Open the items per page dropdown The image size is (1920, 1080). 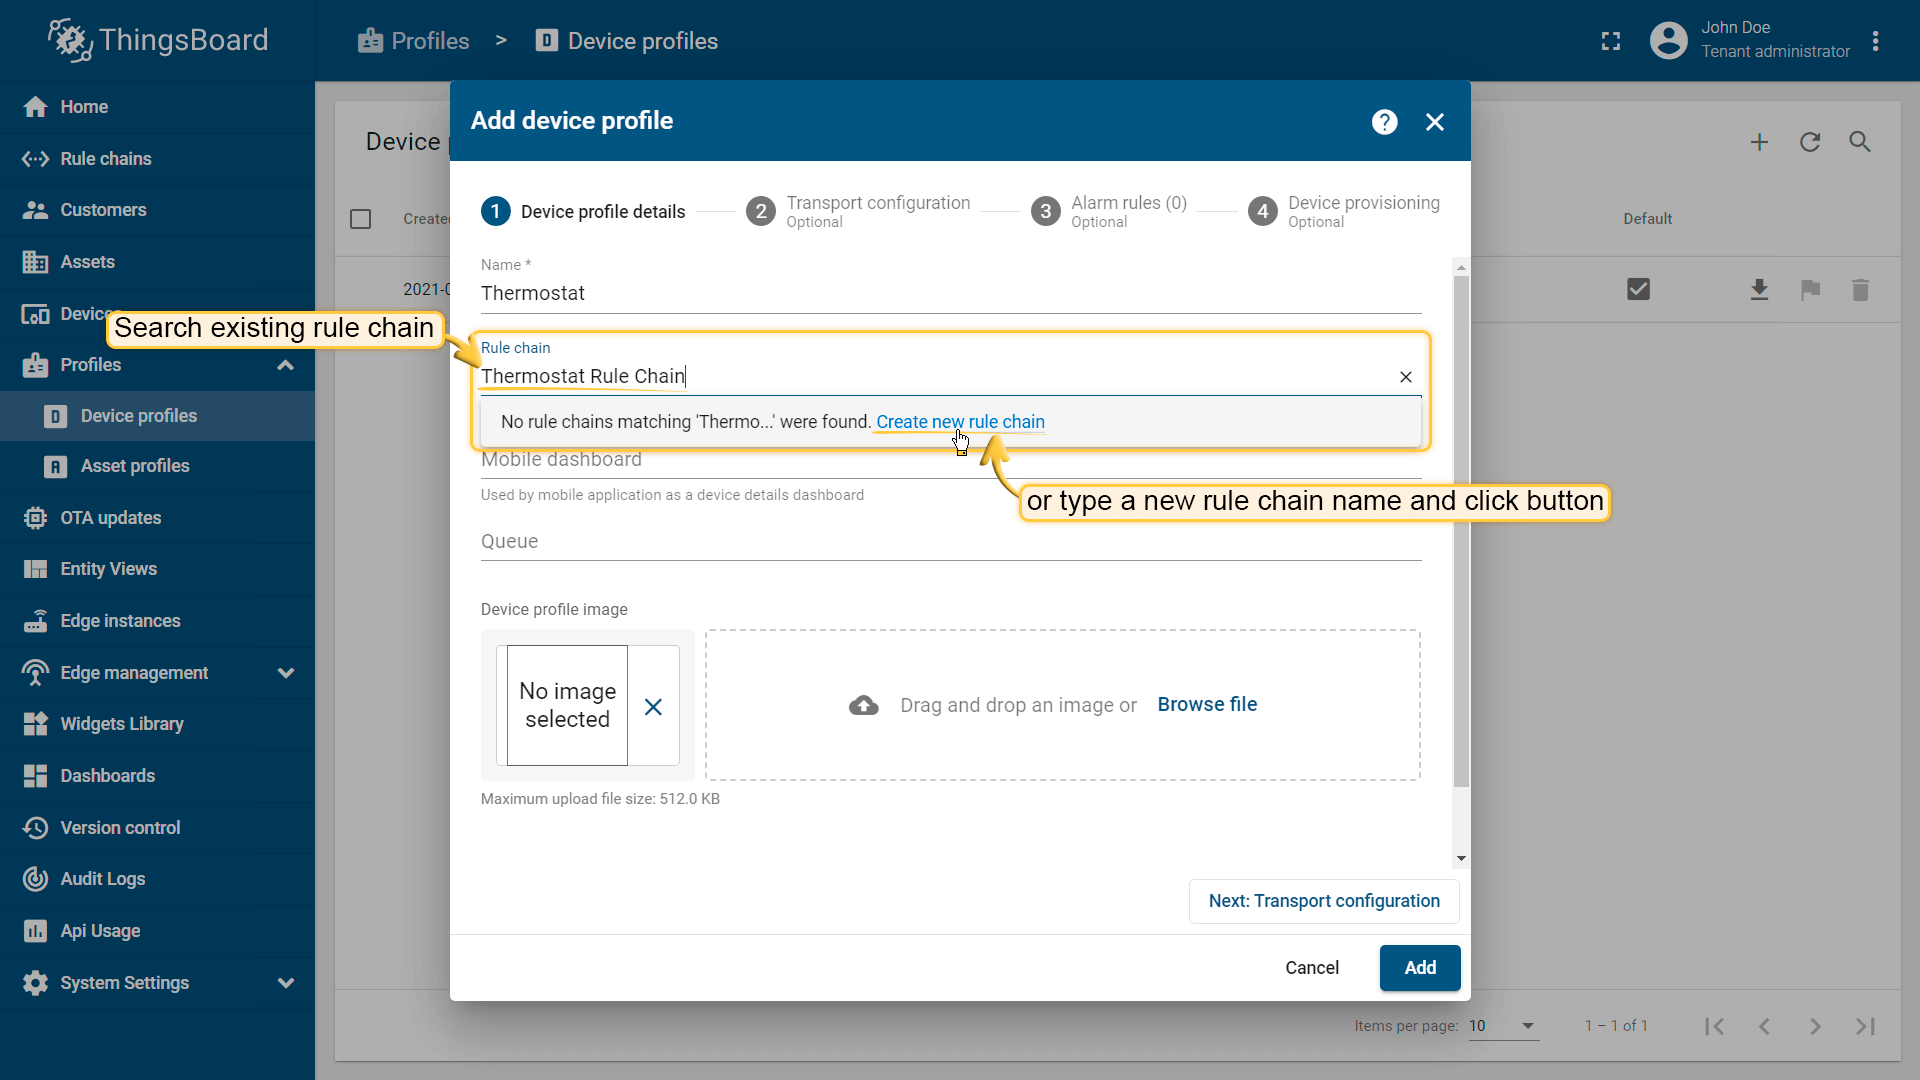pyautogui.click(x=1503, y=1026)
